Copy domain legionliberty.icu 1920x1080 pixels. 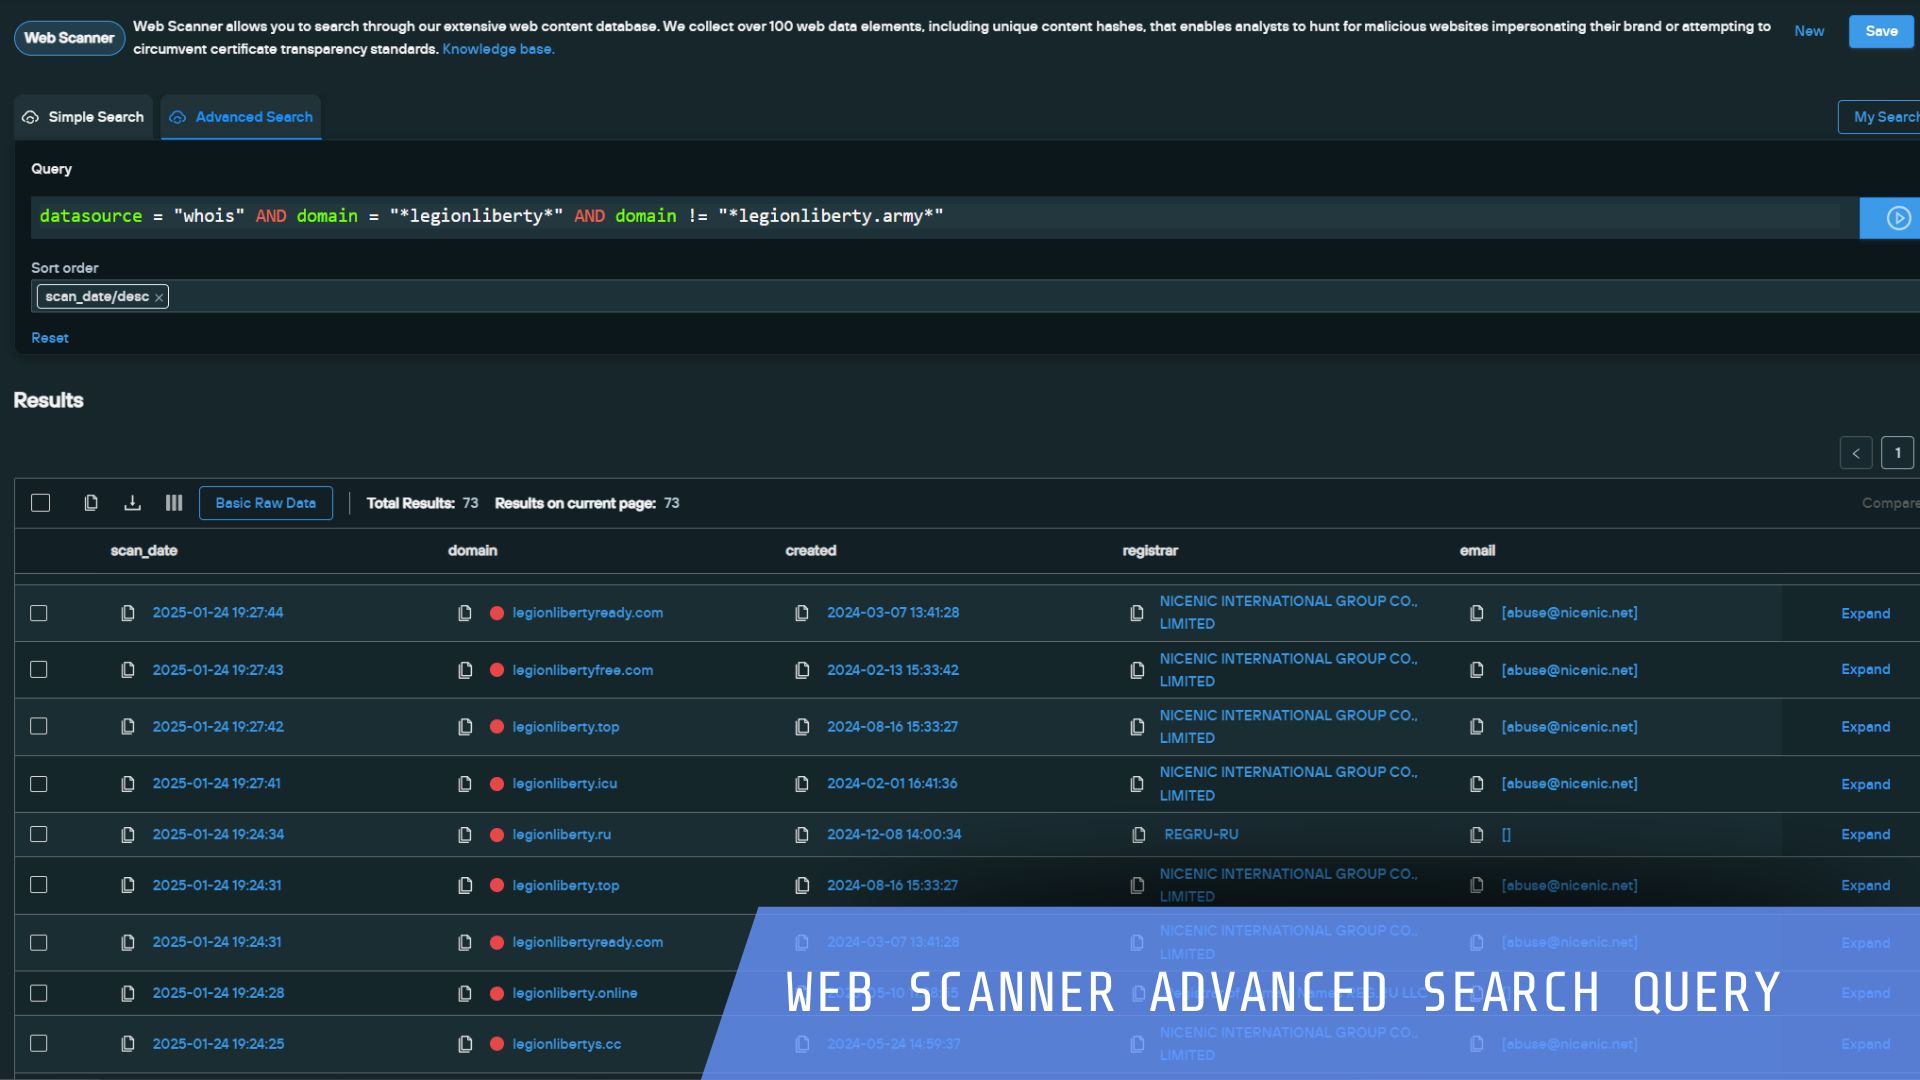tap(465, 784)
